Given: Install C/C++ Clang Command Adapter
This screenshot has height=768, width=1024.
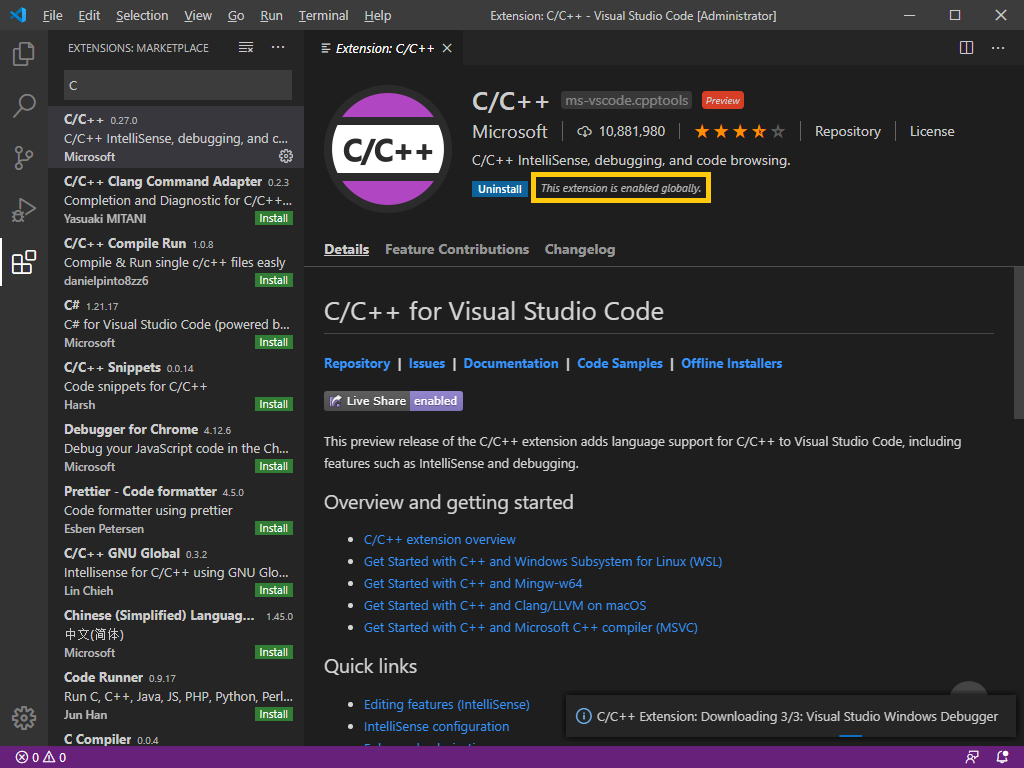Looking at the screenshot, I should pos(274,218).
